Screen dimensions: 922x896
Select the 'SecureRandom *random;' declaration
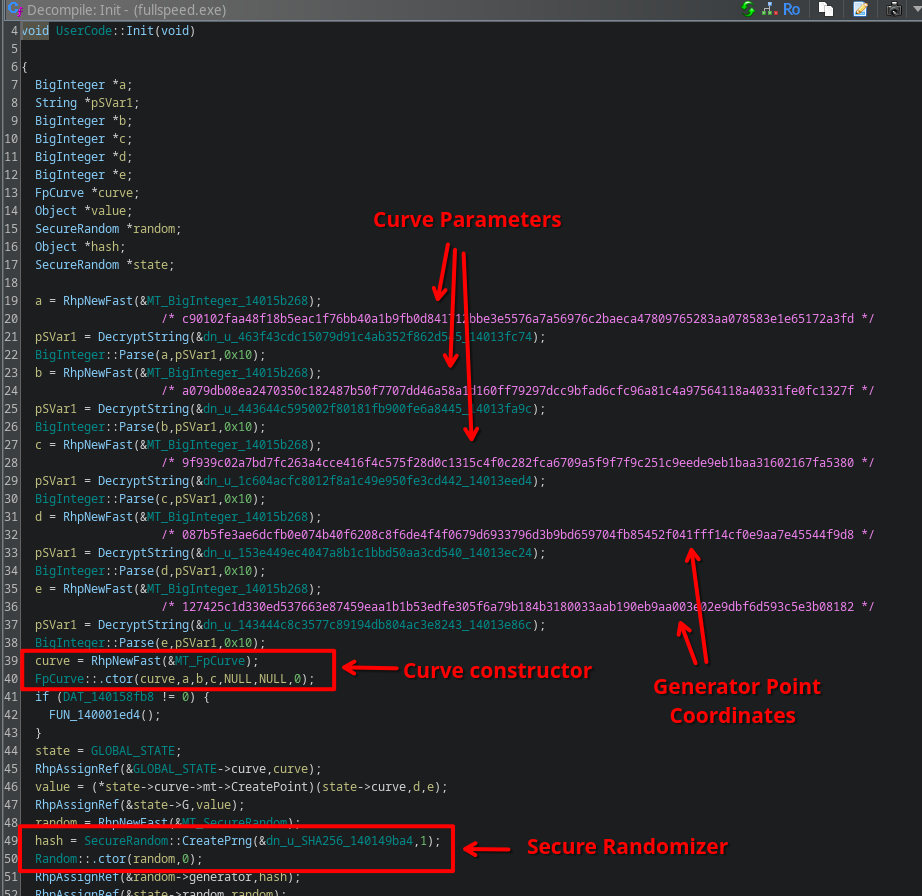[108, 229]
